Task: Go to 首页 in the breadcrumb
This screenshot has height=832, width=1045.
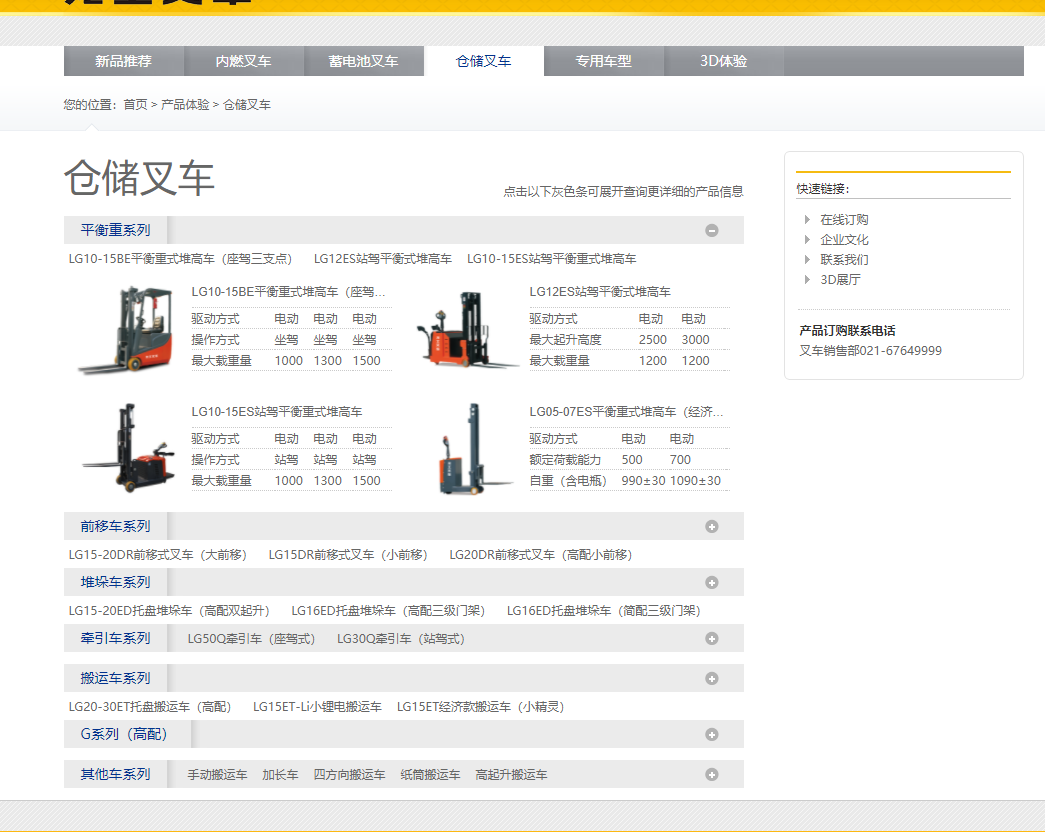Action: [x=135, y=105]
